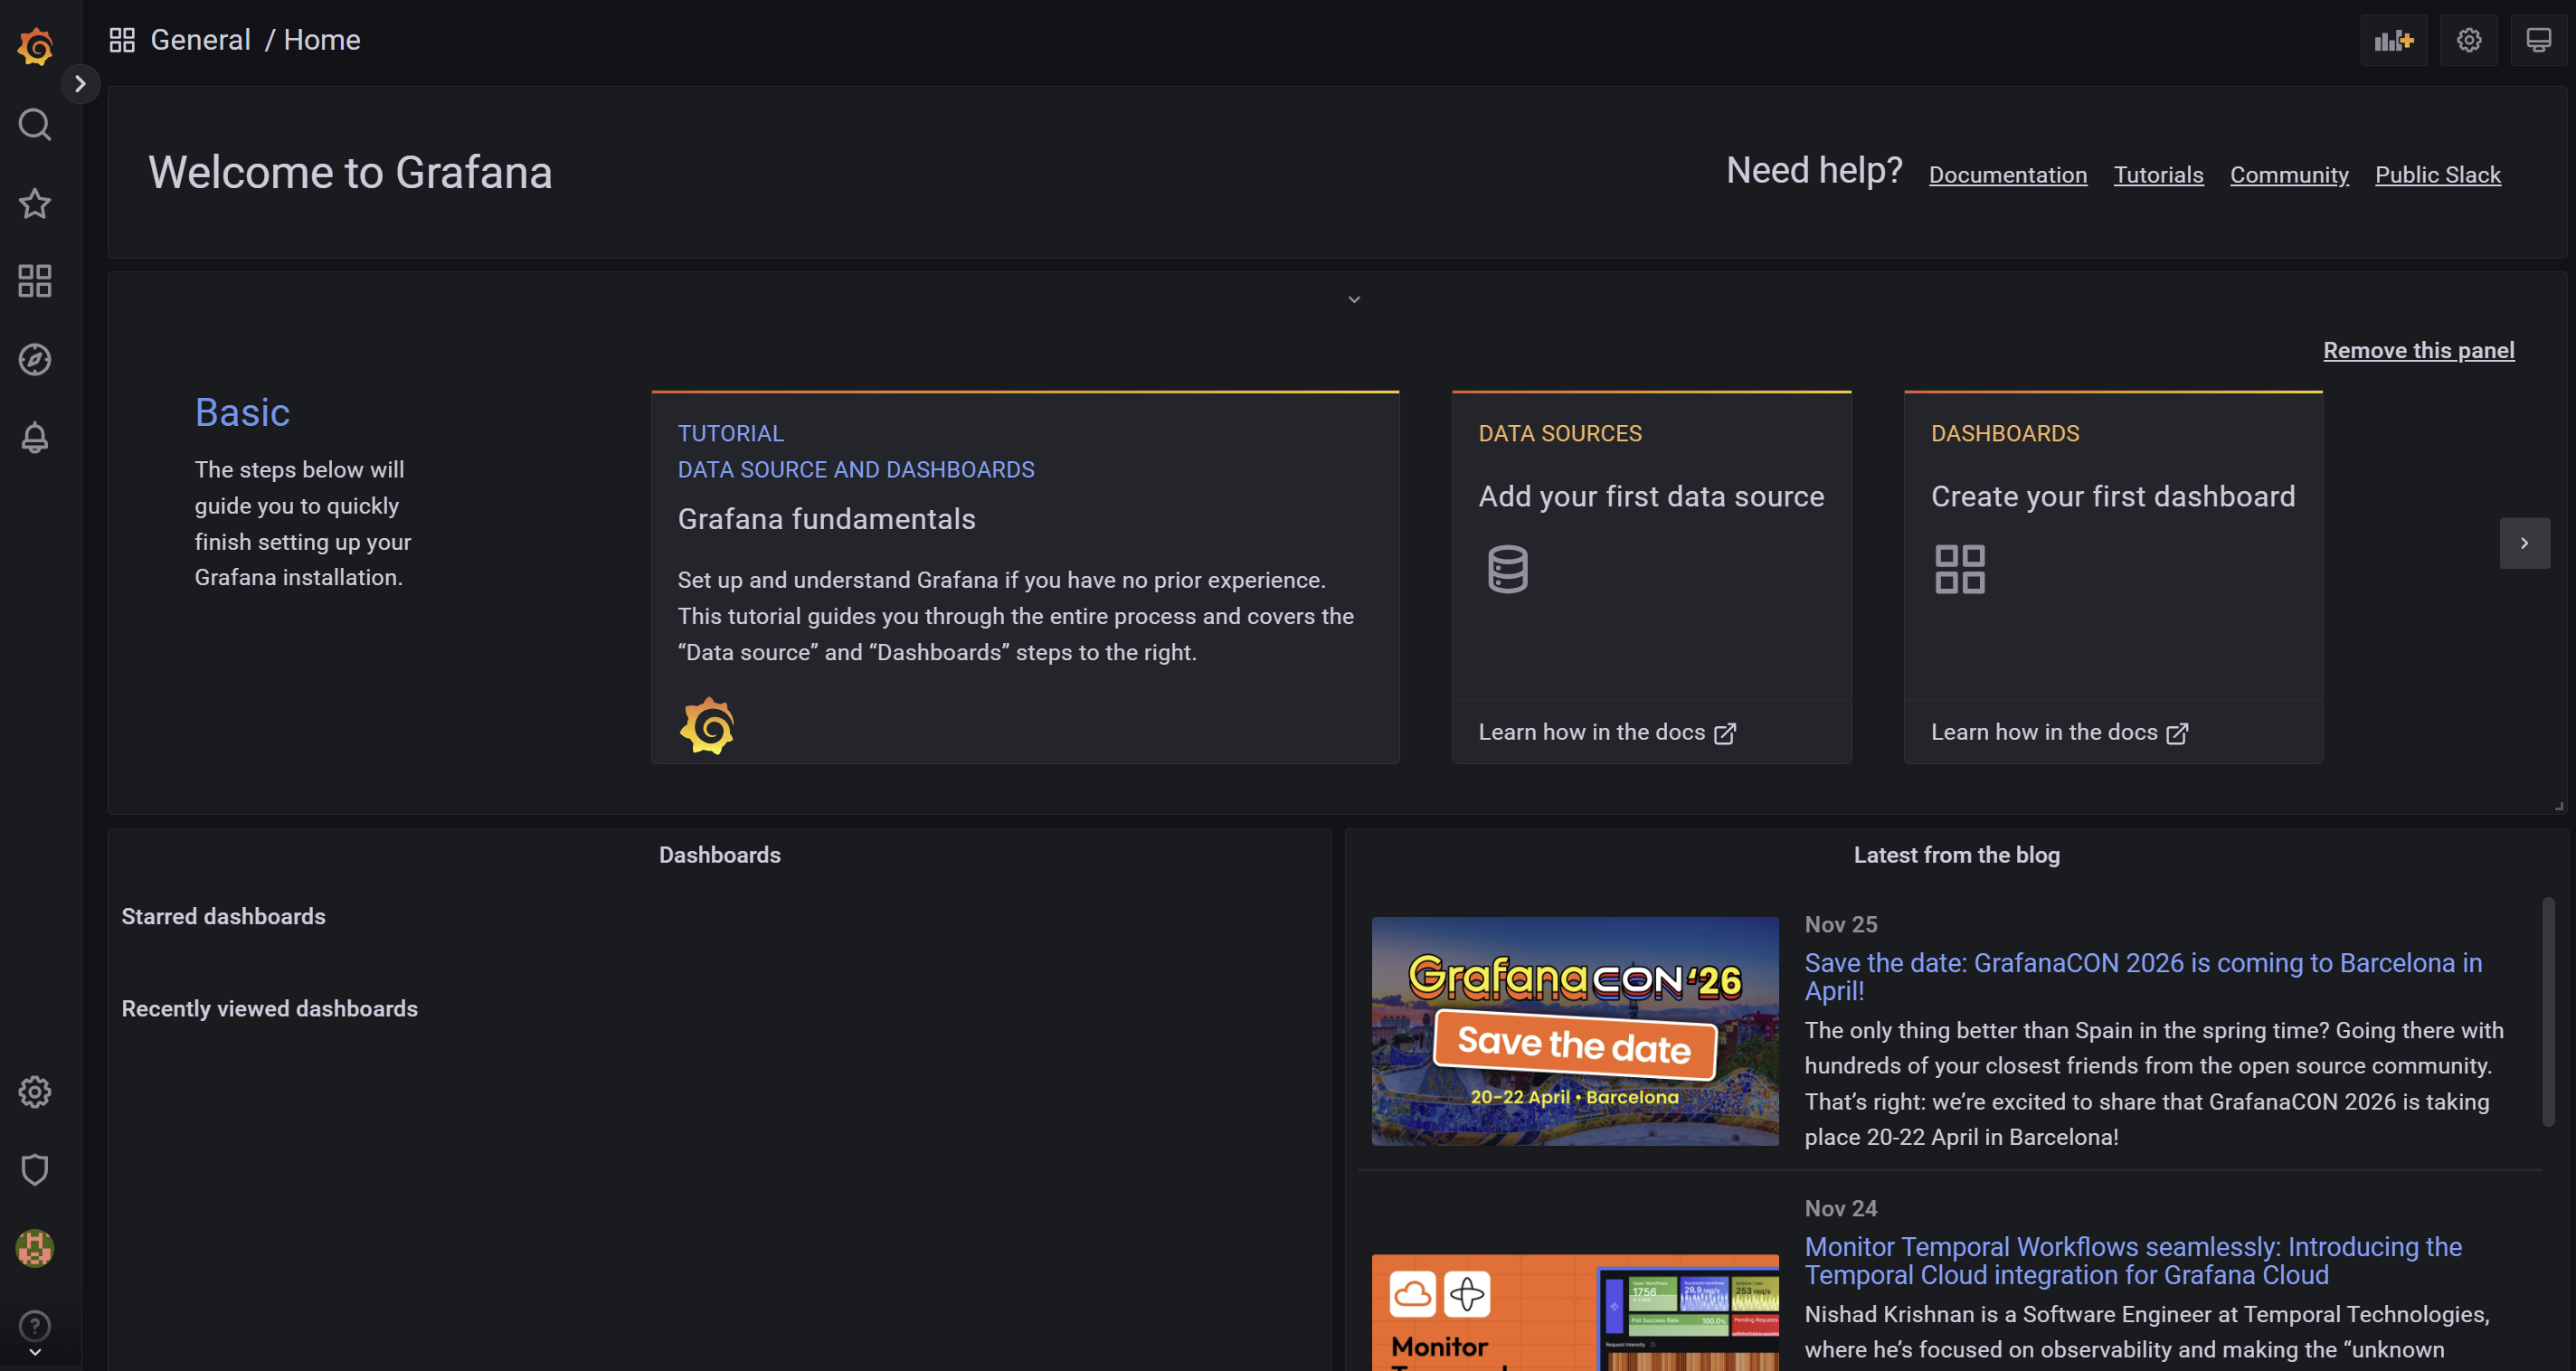
Task: Click the Add panel toolbar icon
Action: 2393,40
